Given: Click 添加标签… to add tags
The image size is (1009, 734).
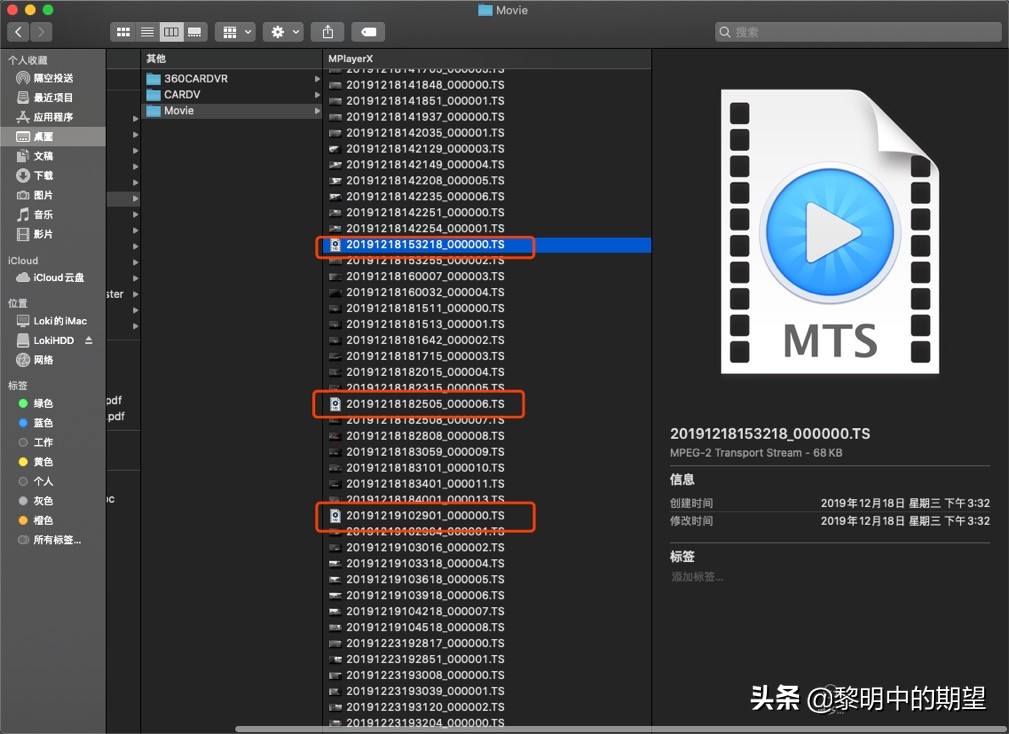Looking at the screenshot, I should [x=697, y=577].
